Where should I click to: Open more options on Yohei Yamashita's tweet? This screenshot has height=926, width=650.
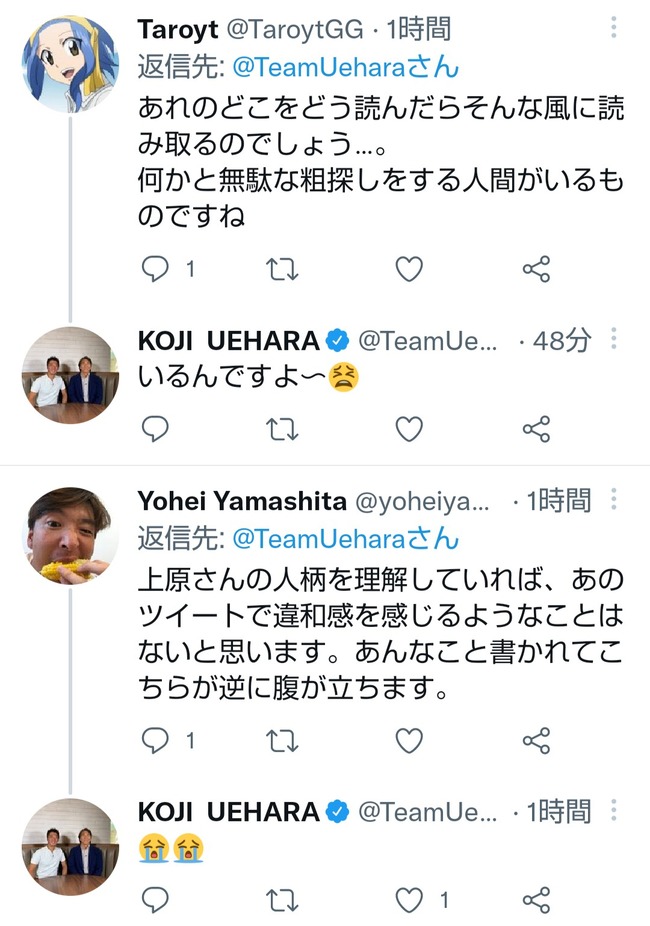614,499
